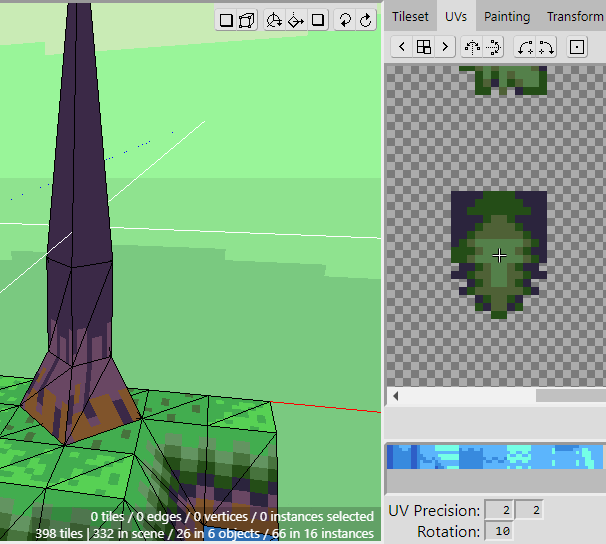The height and width of the screenshot is (544, 606).
Task: Go to previous tile with left chevron
Action: [x=401, y=47]
